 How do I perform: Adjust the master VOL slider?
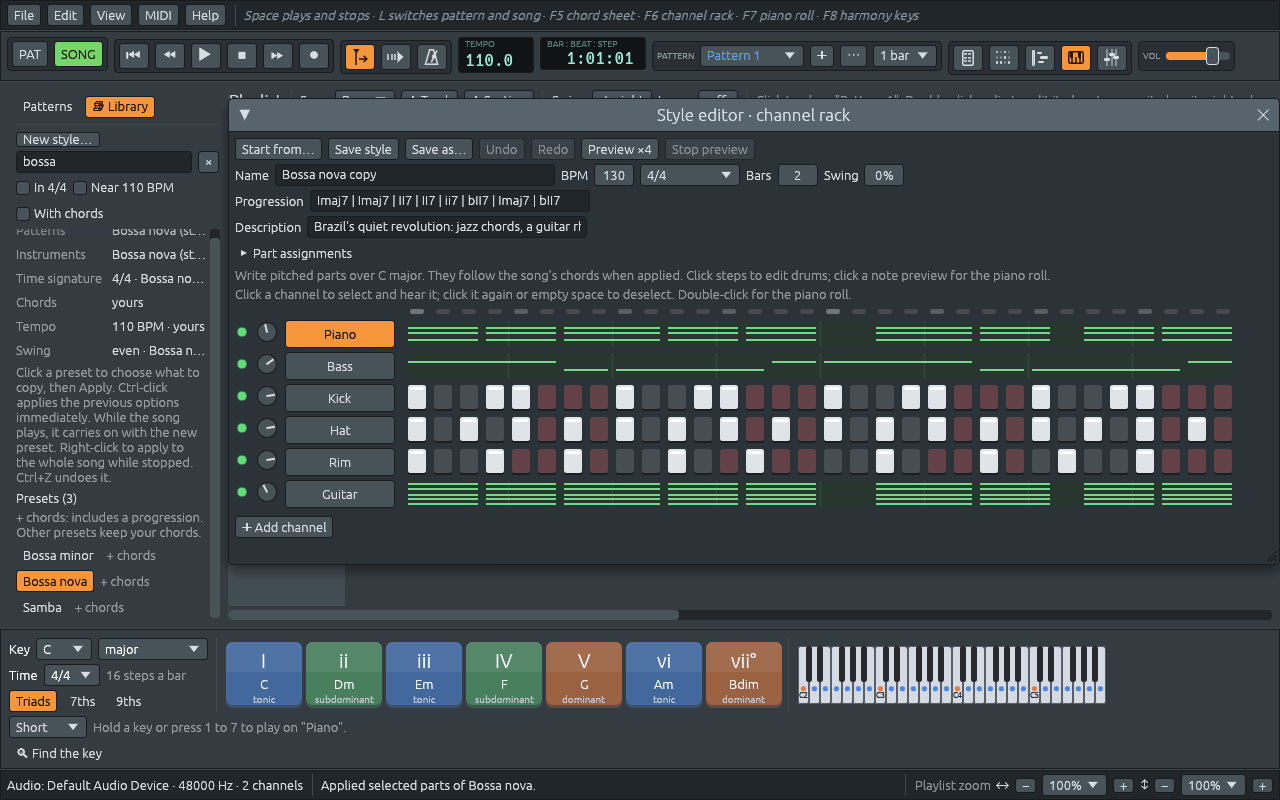[x=1196, y=57]
